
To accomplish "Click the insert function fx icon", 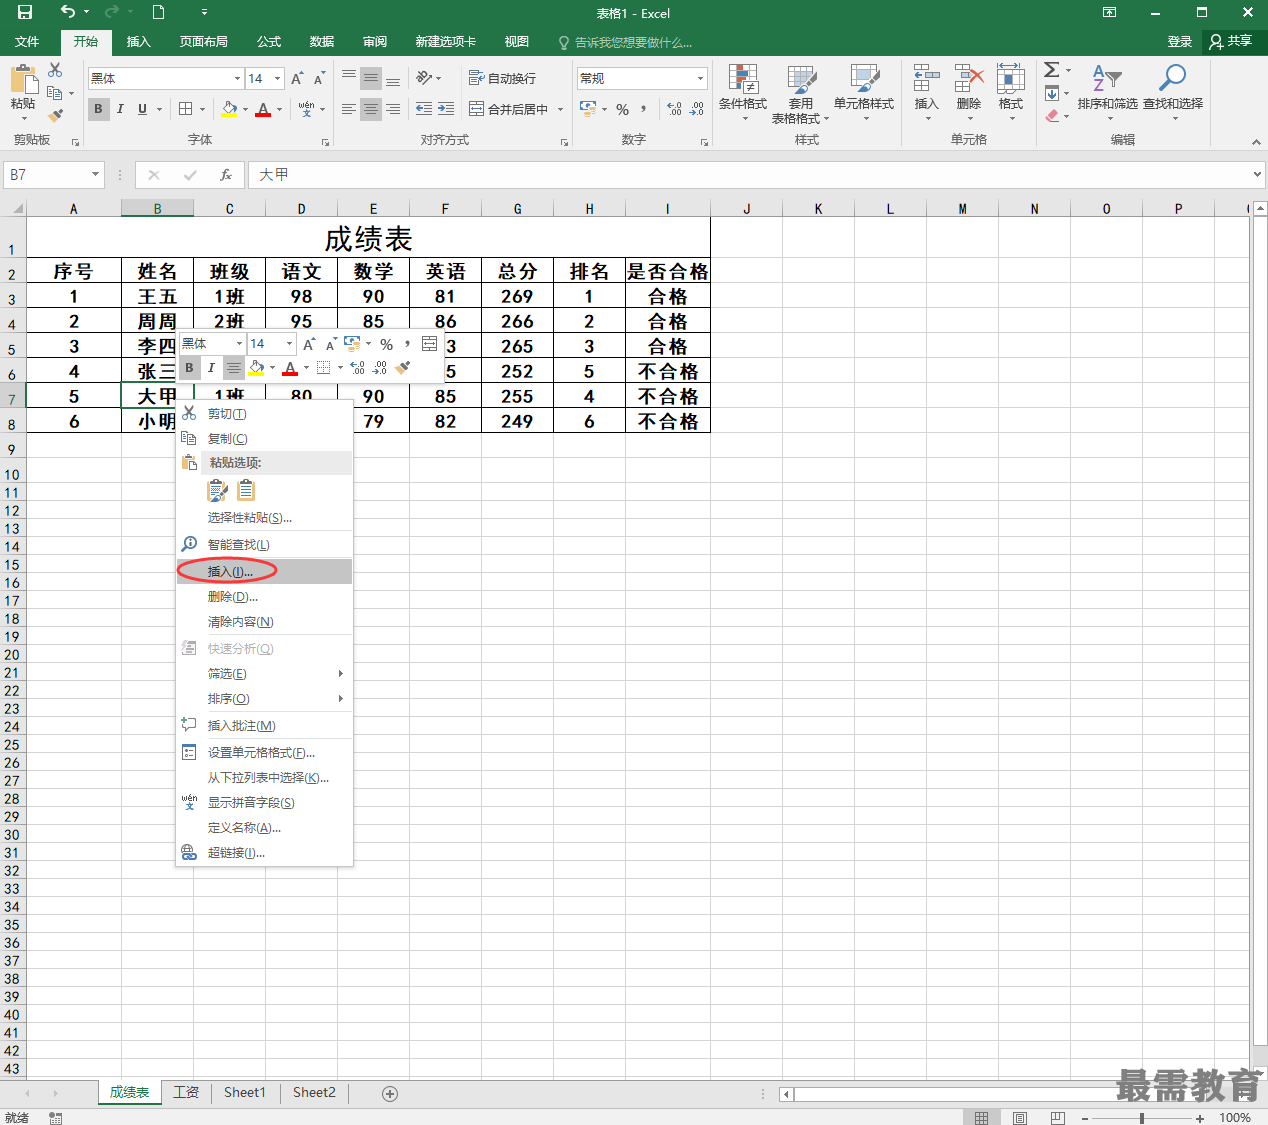I will click(x=226, y=175).
